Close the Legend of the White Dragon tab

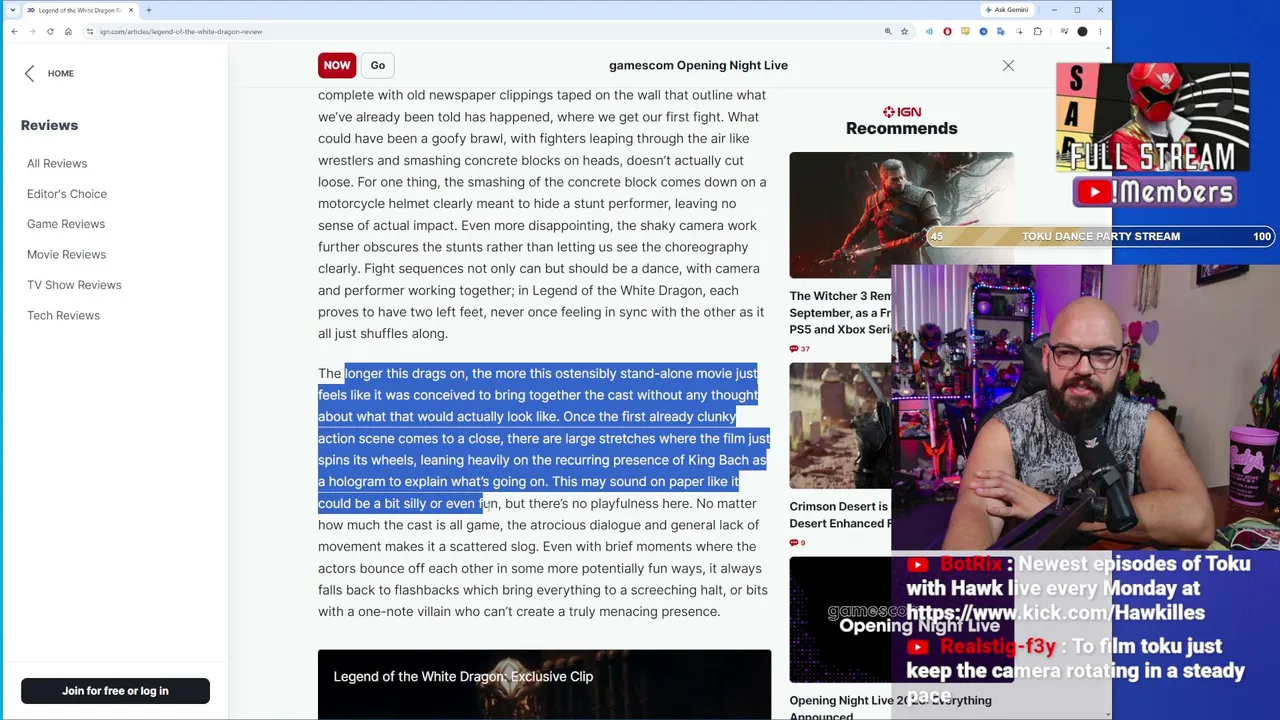tap(131, 10)
